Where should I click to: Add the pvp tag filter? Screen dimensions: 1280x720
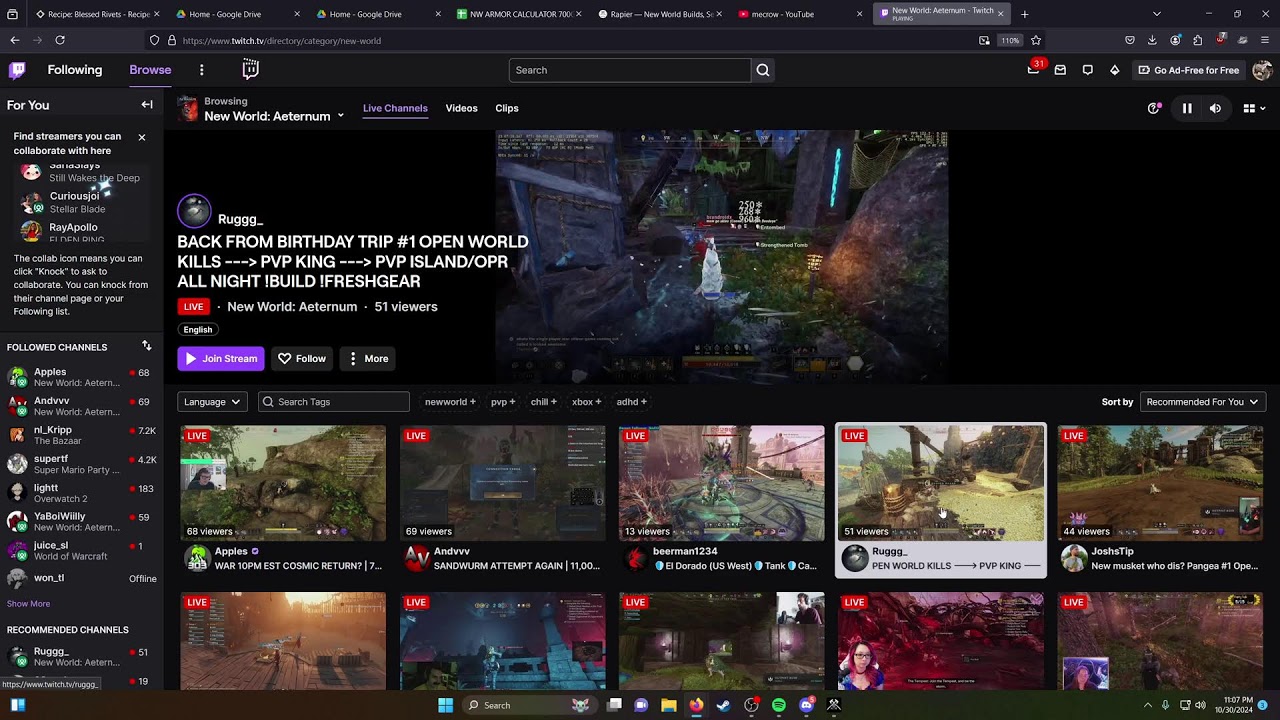[x=503, y=402]
